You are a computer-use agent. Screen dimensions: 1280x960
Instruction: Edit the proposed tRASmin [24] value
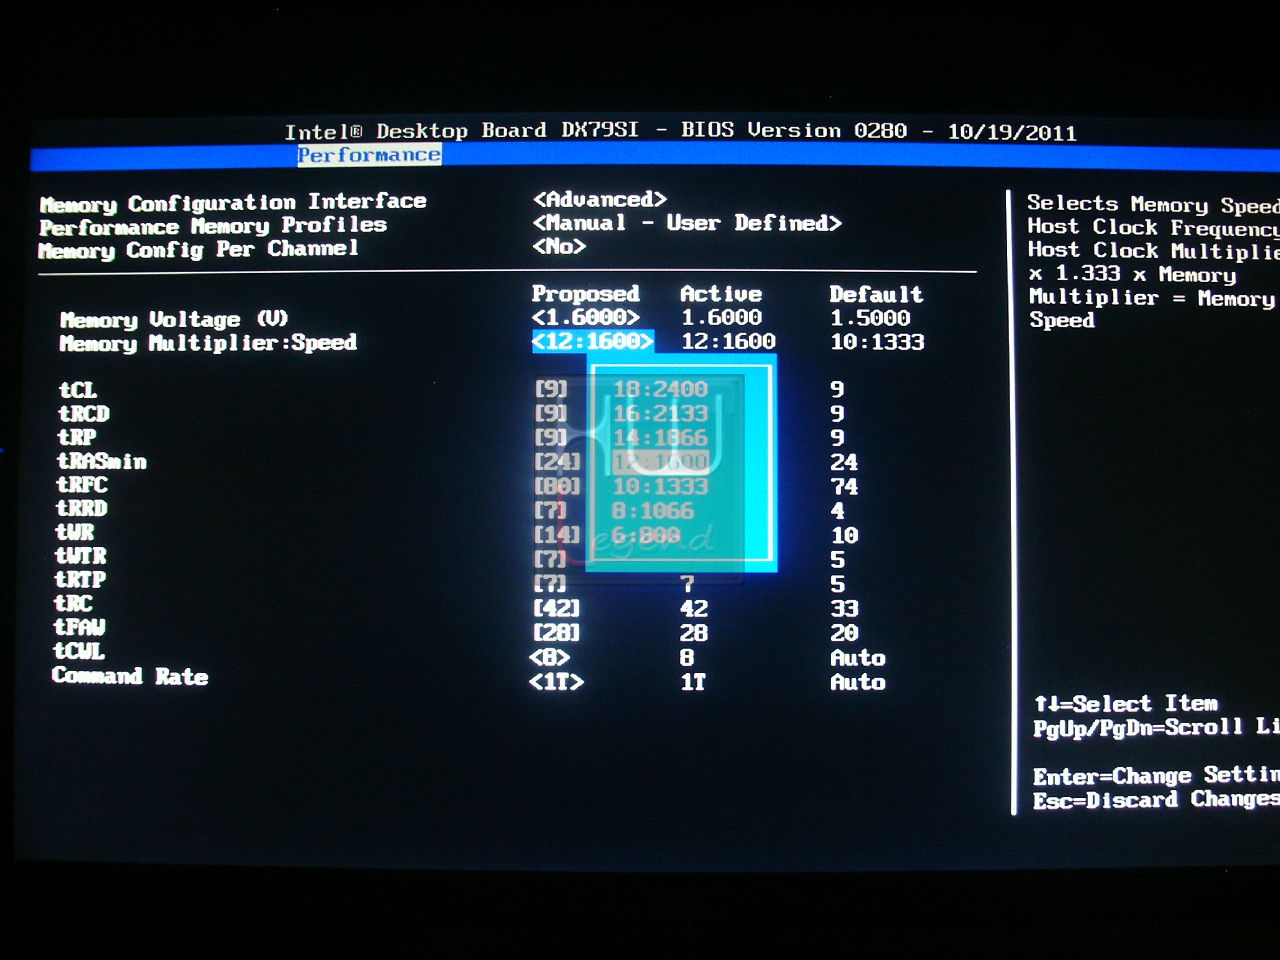557,461
